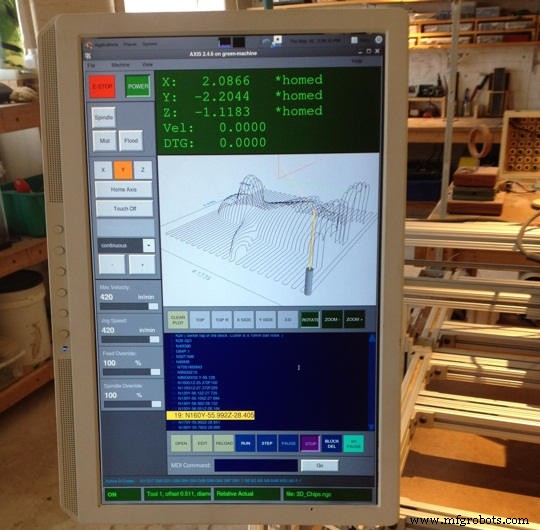Click the ON status indicator
The width and height of the screenshot is (540, 530).
pos(122,495)
